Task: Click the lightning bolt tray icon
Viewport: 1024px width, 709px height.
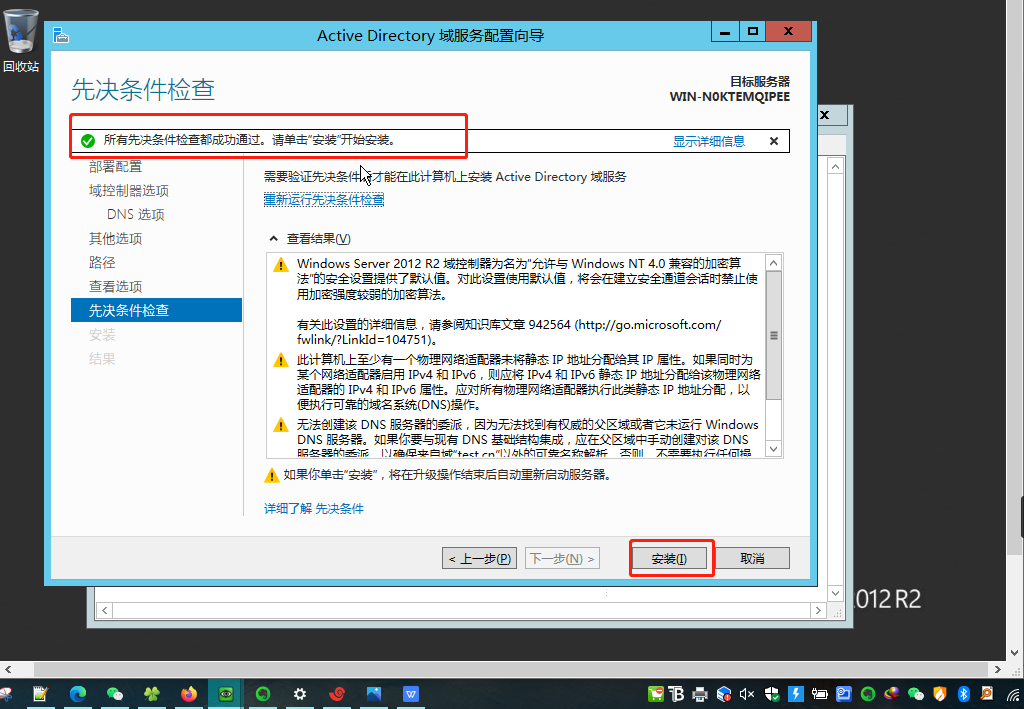Action: pyautogui.click(x=795, y=694)
